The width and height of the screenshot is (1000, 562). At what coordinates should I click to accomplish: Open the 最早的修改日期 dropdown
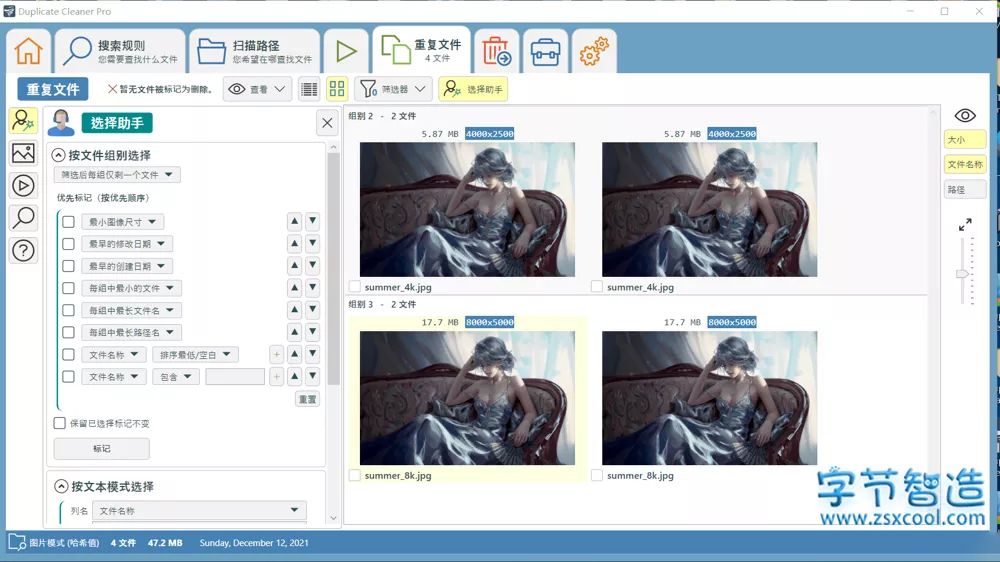(127, 244)
